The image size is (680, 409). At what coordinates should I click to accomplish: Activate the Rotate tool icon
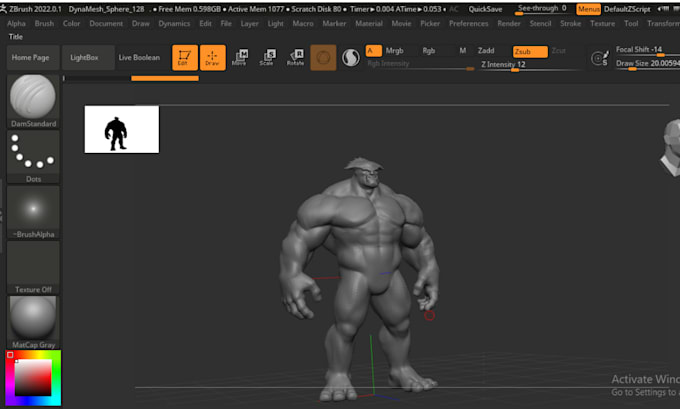tap(295, 57)
